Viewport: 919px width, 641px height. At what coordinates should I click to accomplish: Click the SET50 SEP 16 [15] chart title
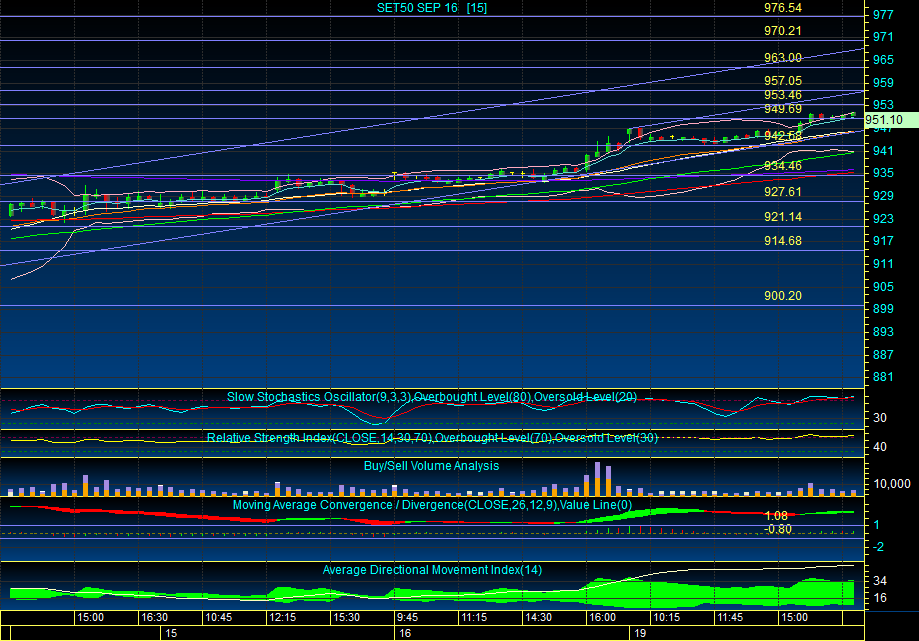tap(432, 8)
